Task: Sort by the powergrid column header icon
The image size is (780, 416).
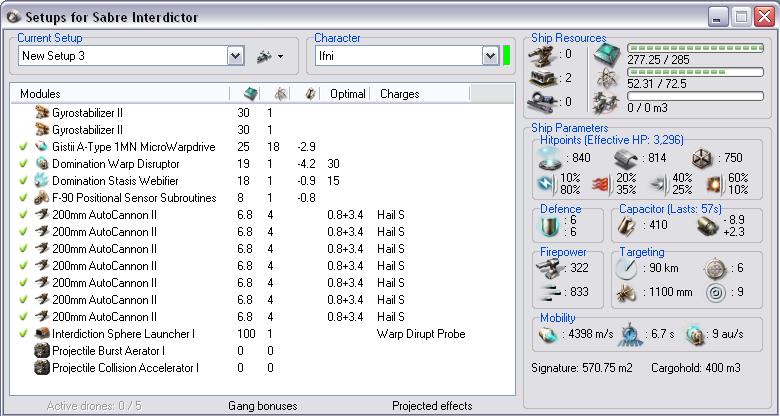Action: (281, 94)
